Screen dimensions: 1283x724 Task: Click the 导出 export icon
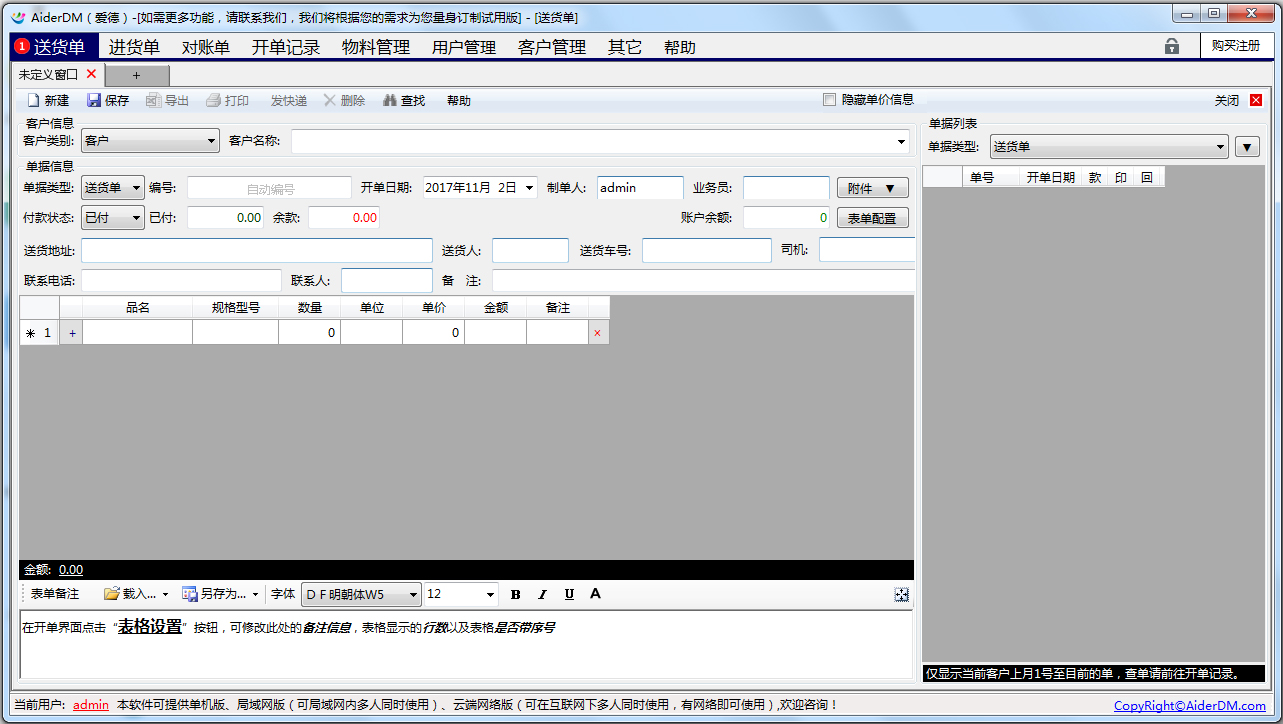[x=153, y=100]
